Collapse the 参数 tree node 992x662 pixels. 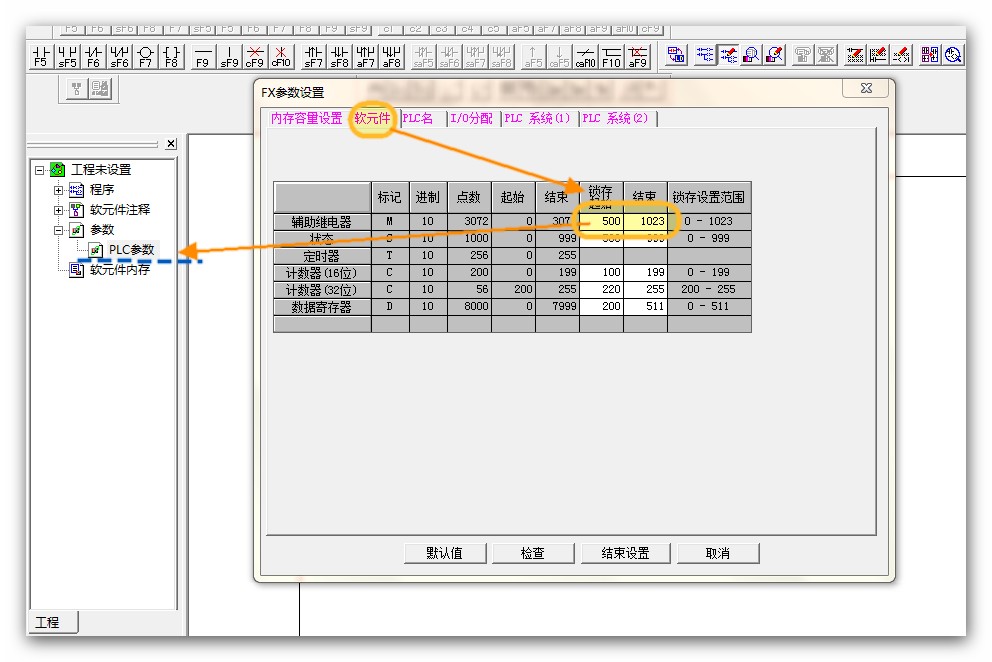59,230
